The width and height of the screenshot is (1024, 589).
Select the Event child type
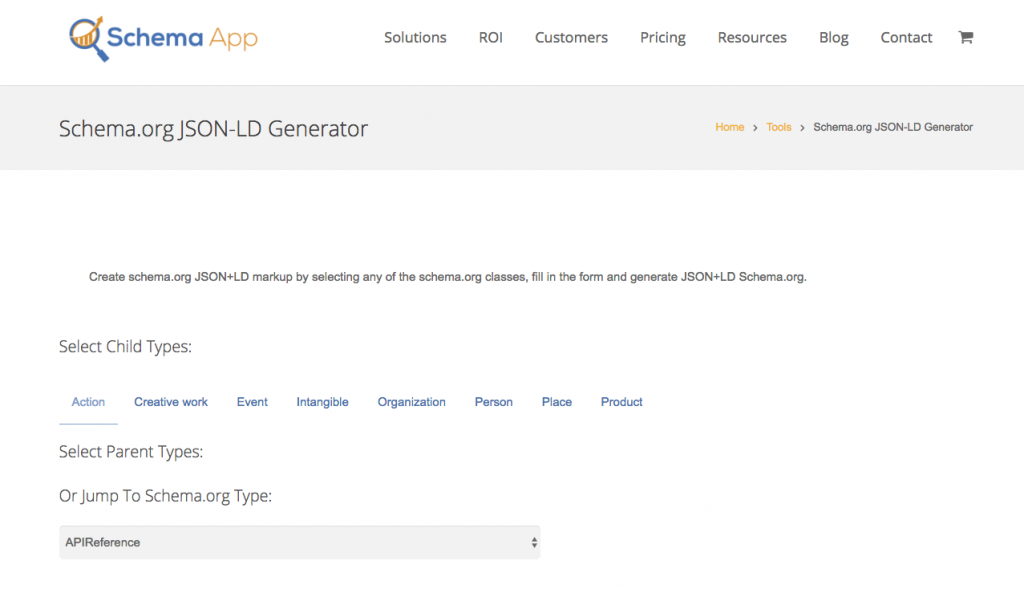point(252,402)
